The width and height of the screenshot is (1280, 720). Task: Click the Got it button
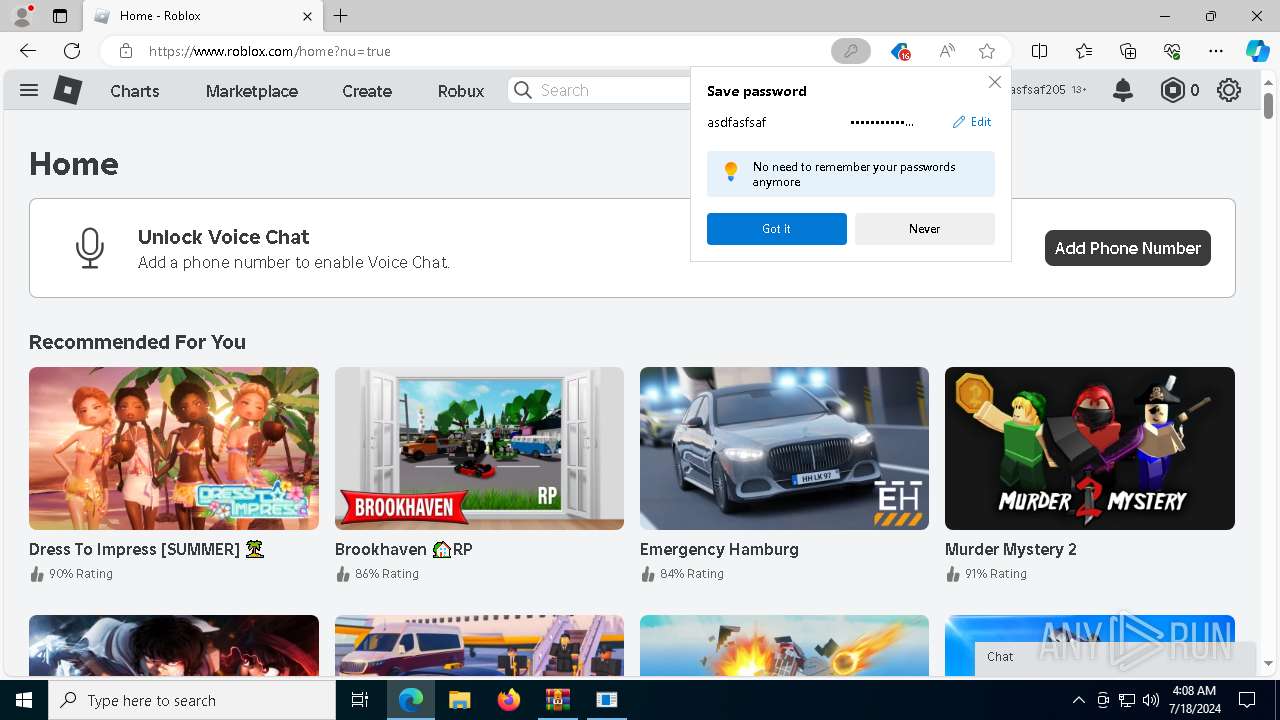pos(777,229)
